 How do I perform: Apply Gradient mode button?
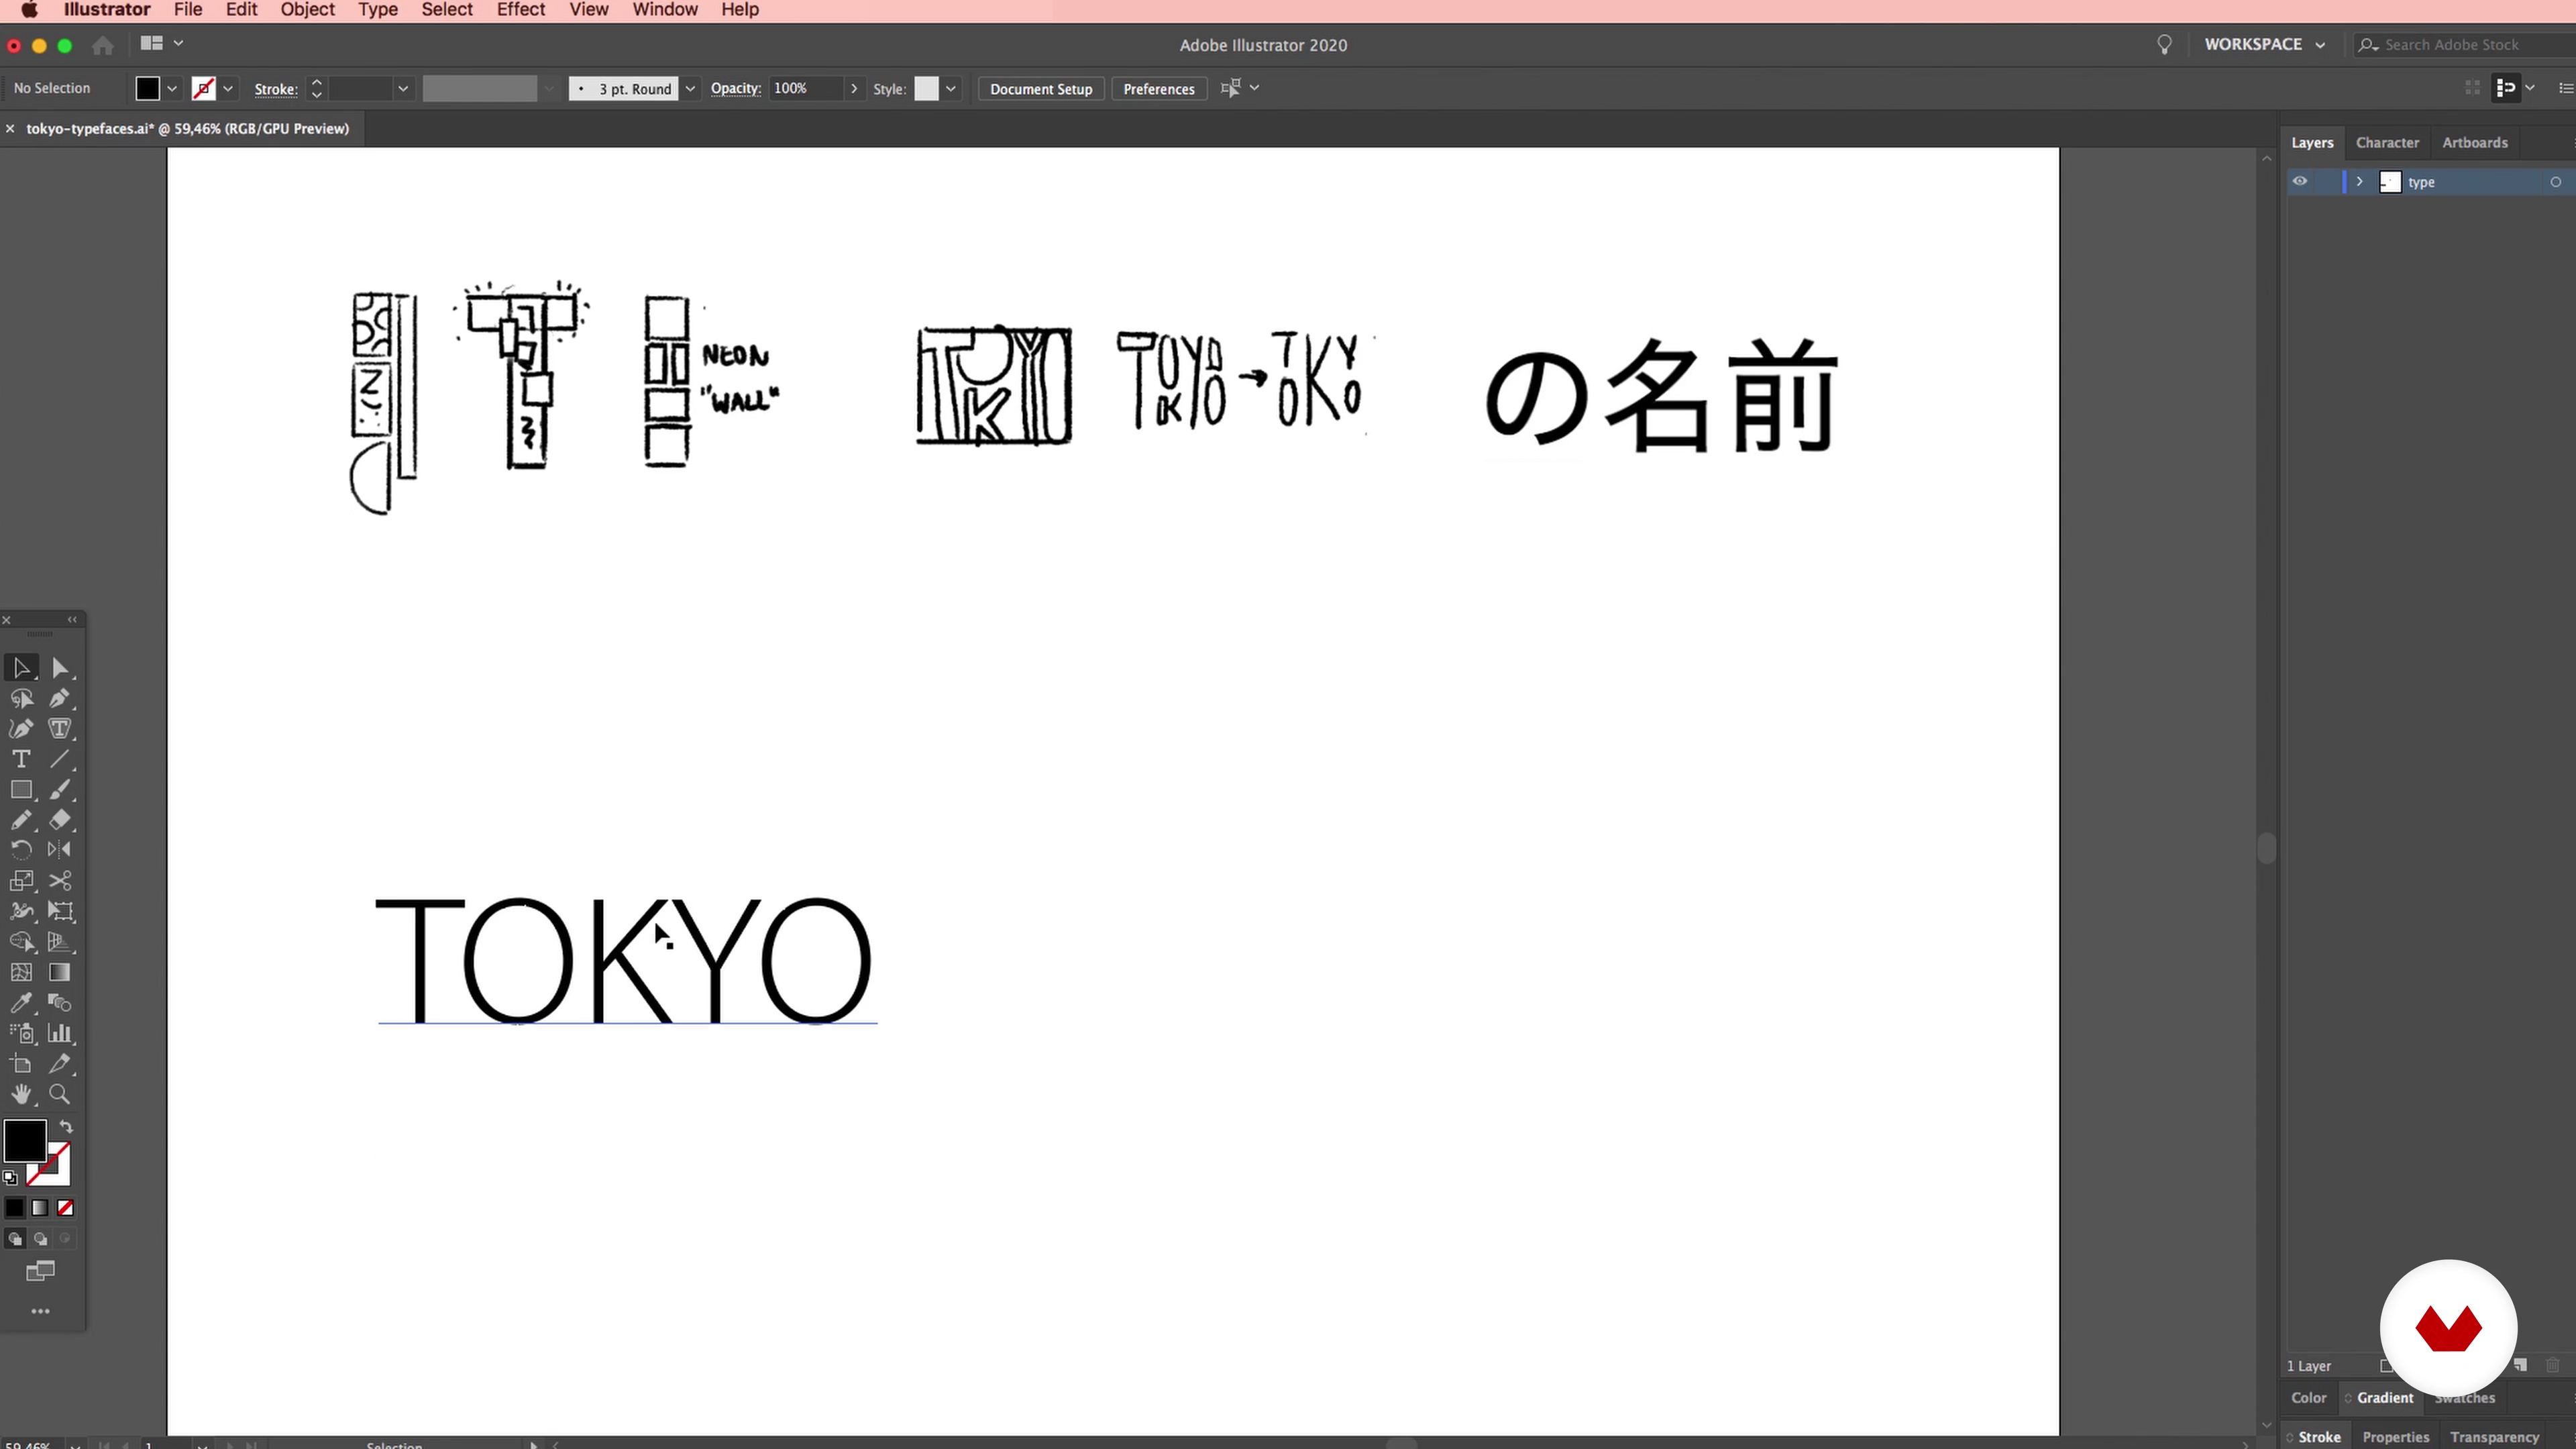(40, 1208)
